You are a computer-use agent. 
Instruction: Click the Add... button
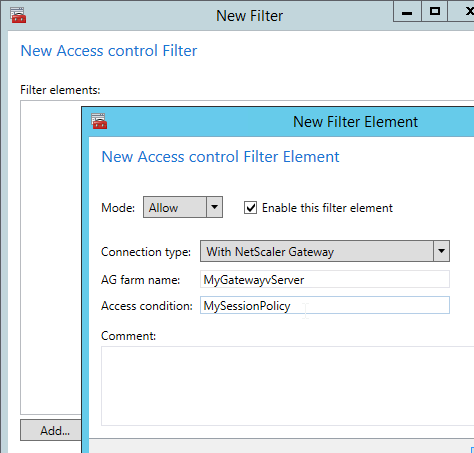51,430
